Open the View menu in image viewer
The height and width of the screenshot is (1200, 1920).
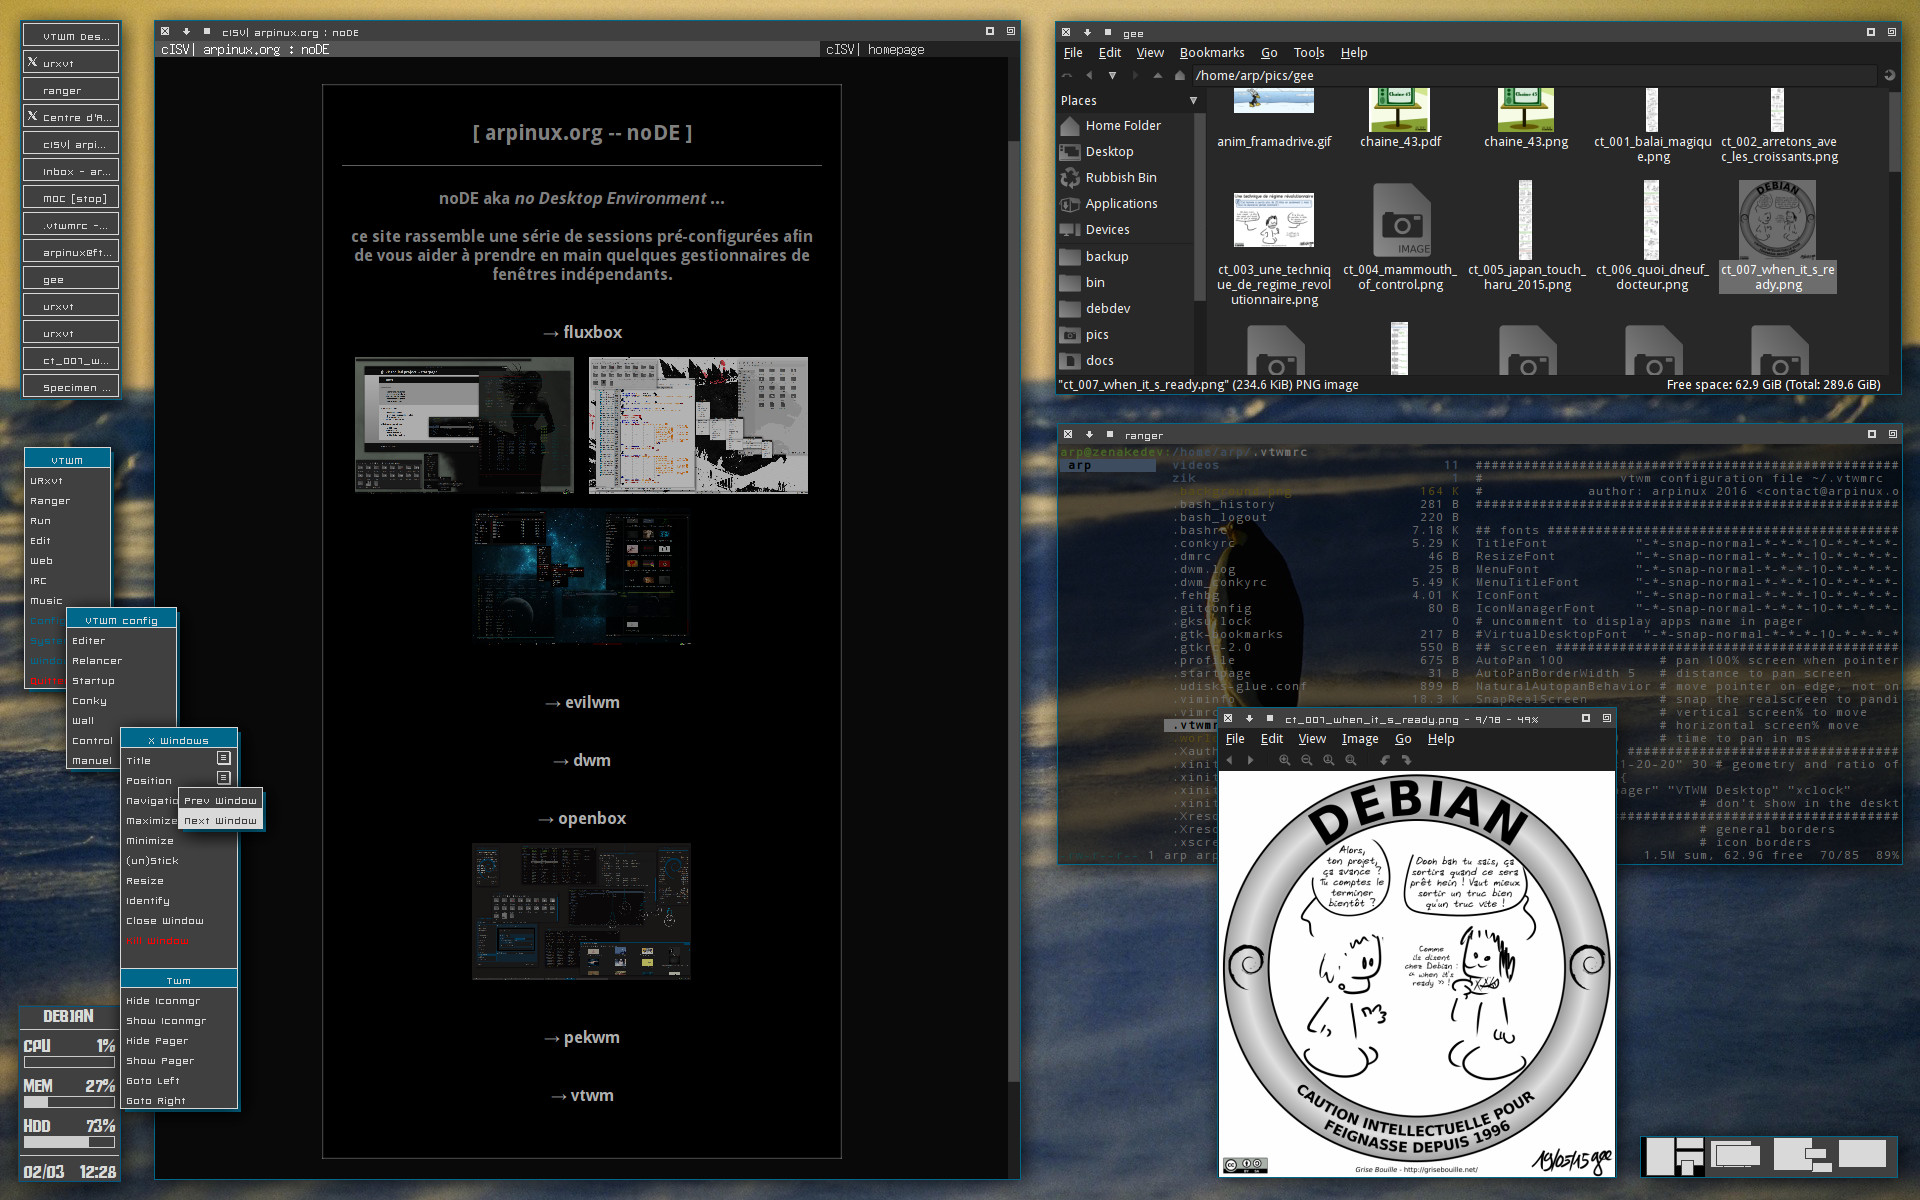(x=1312, y=739)
